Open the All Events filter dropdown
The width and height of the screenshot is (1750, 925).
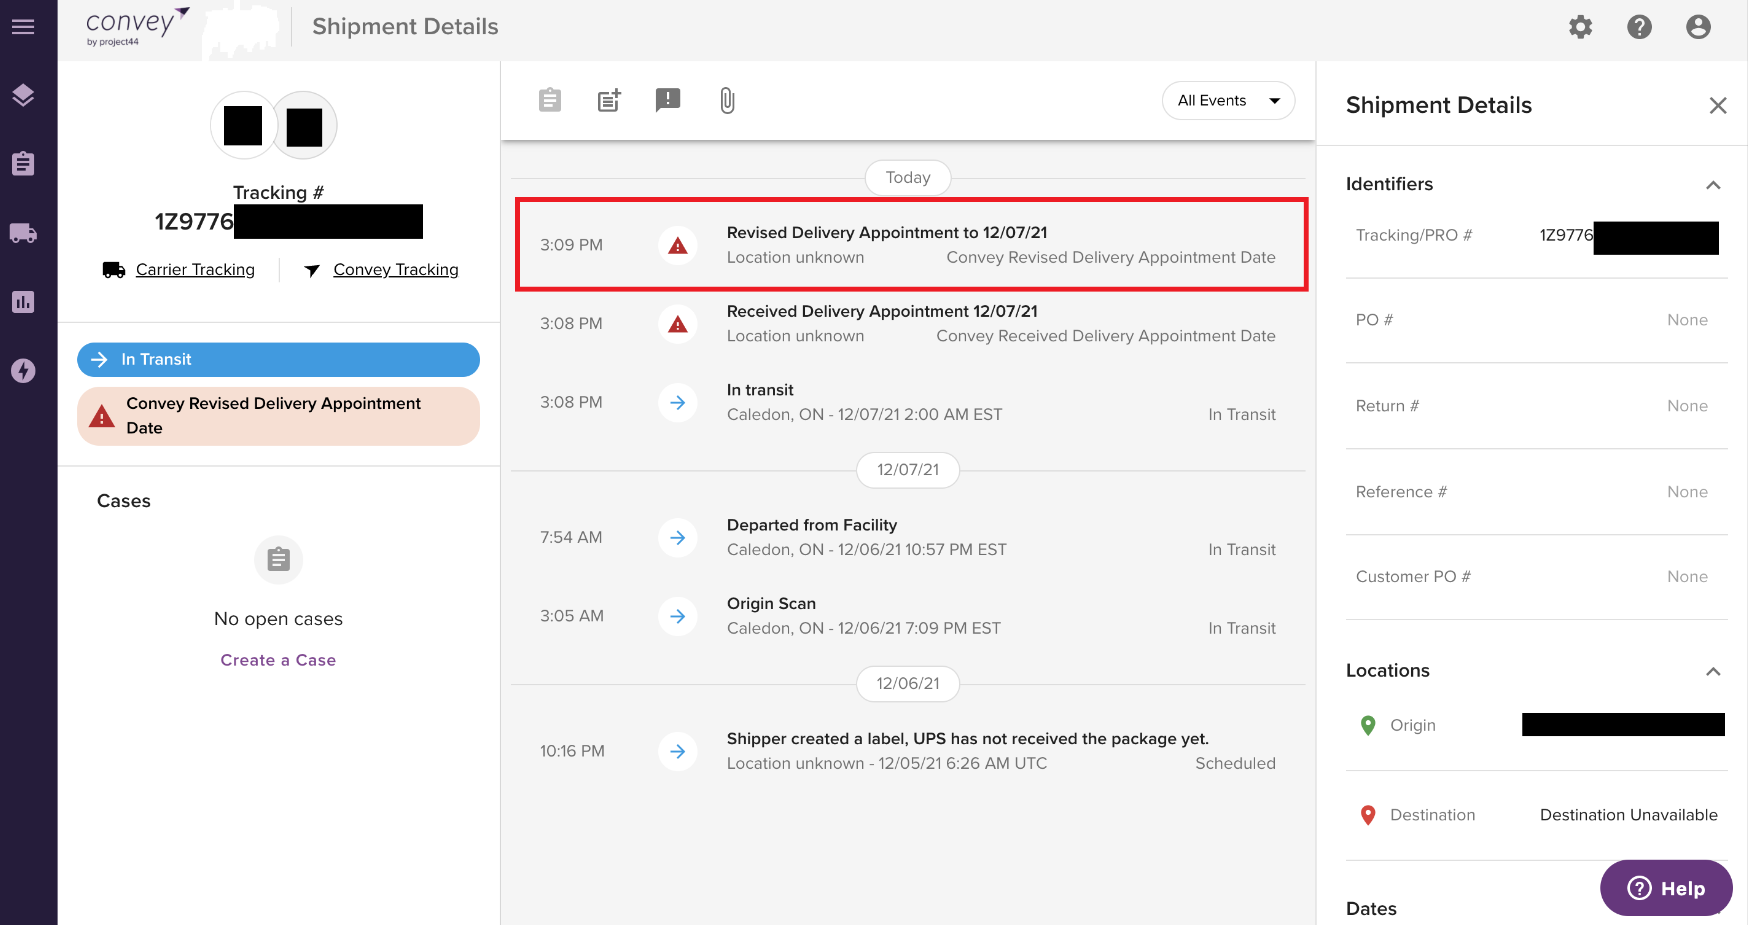[1228, 100]
